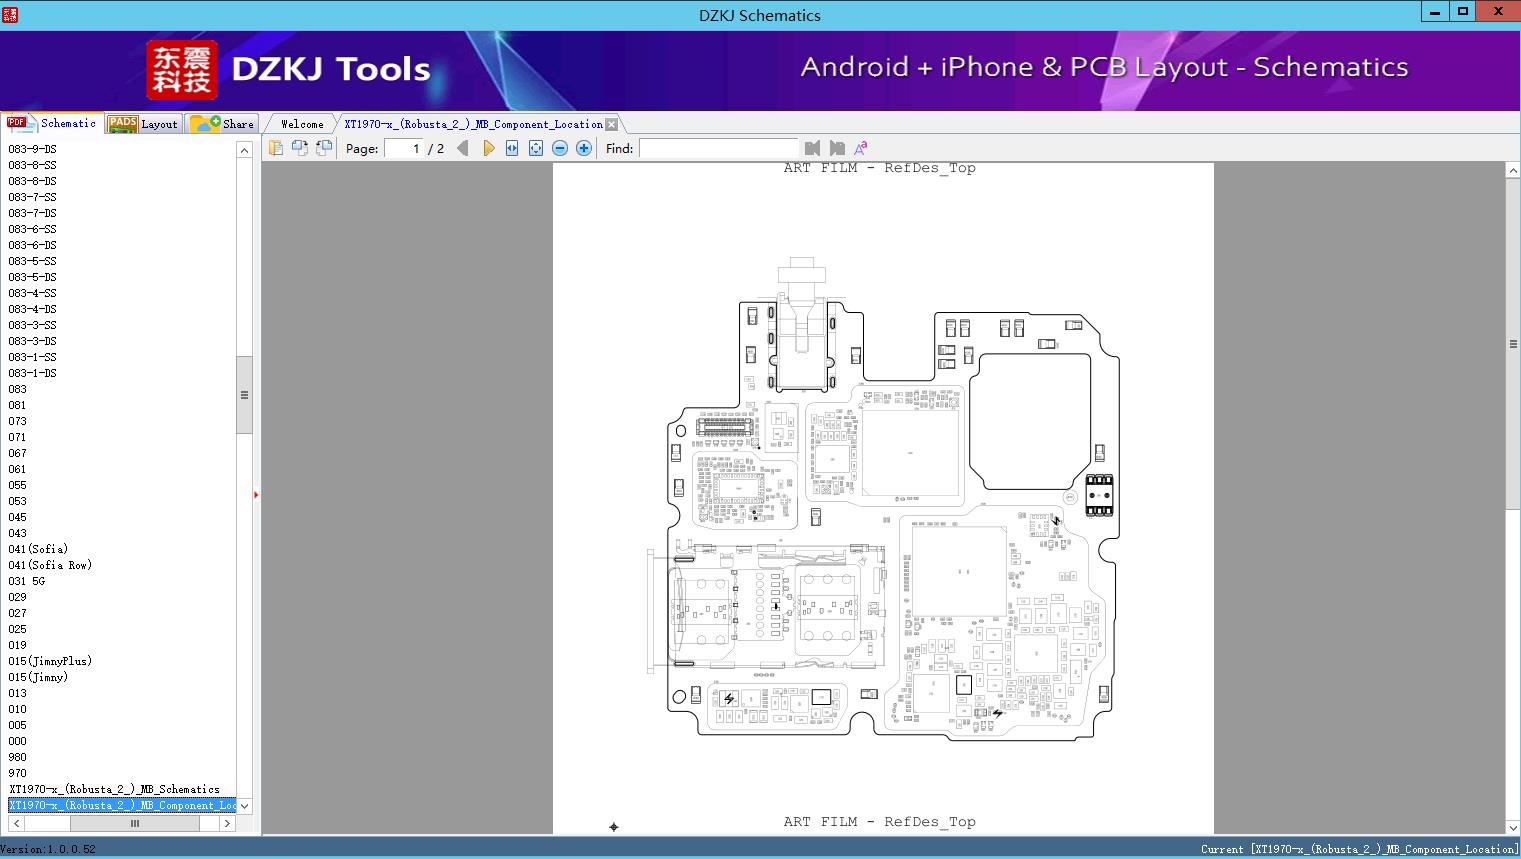Screen dimensions: 1521x859
Task: Collapse the left panel with the red arrow
Action: point(256,495)
